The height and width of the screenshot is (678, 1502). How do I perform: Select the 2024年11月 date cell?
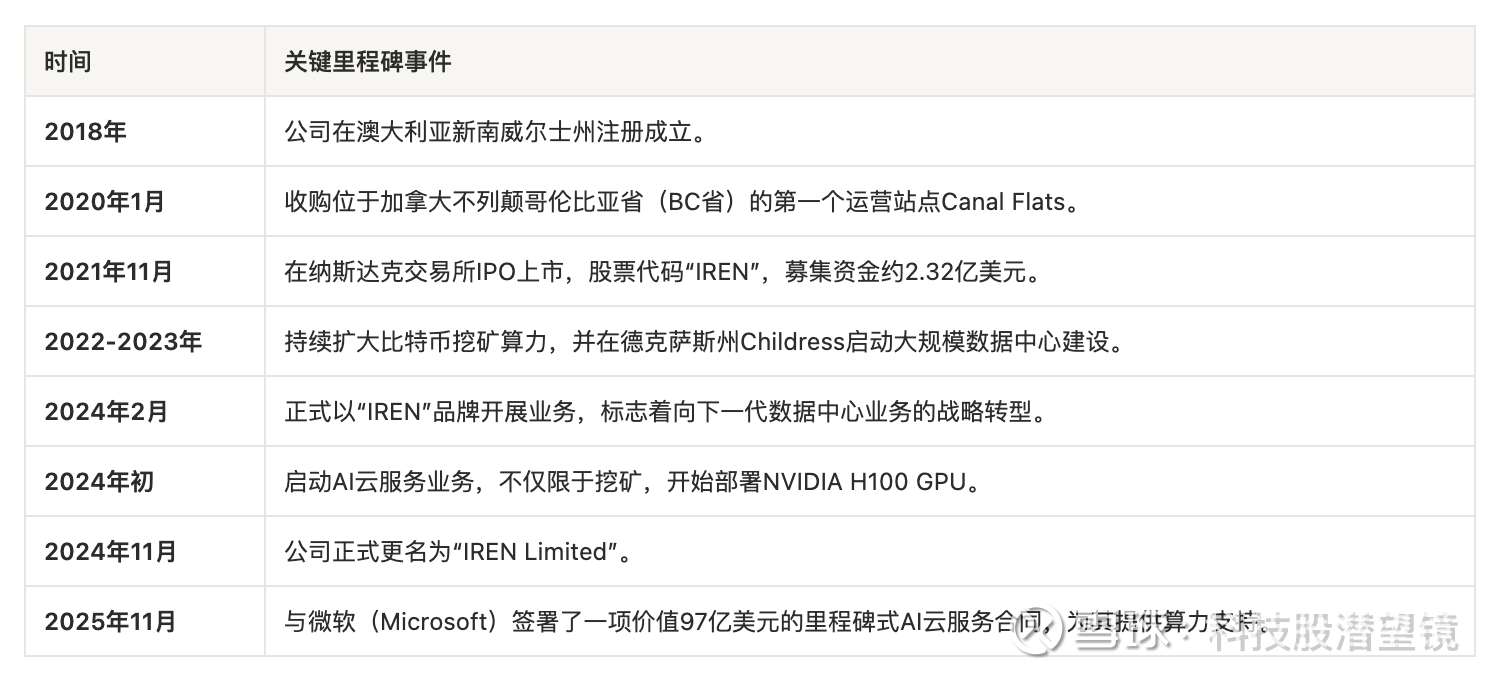[110, 552]
